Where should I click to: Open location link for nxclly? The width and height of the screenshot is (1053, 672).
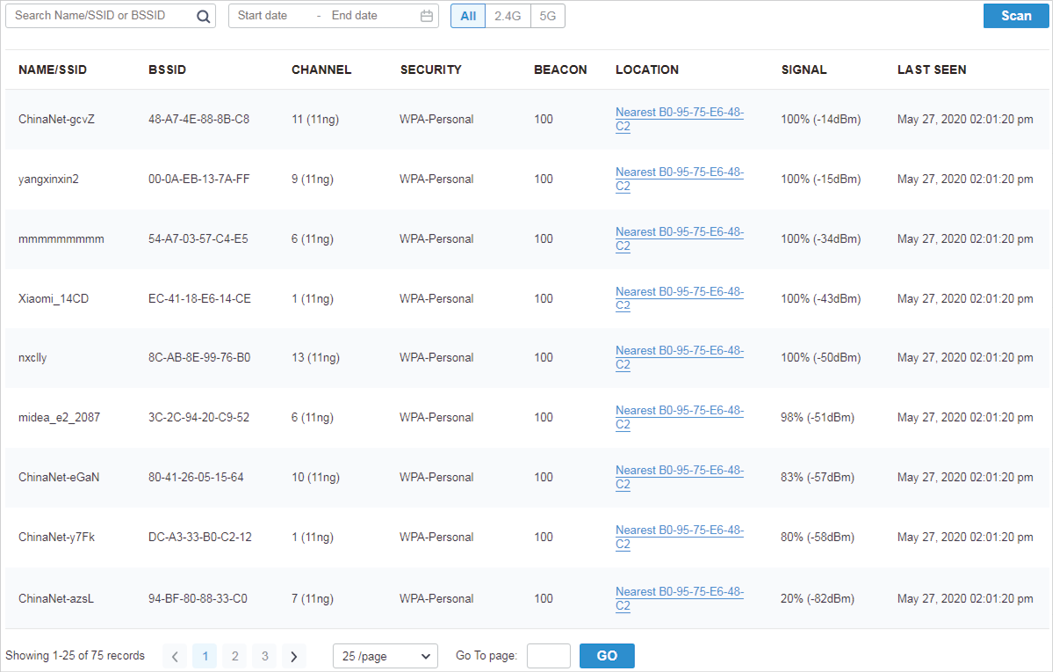[x=680, y=358]
